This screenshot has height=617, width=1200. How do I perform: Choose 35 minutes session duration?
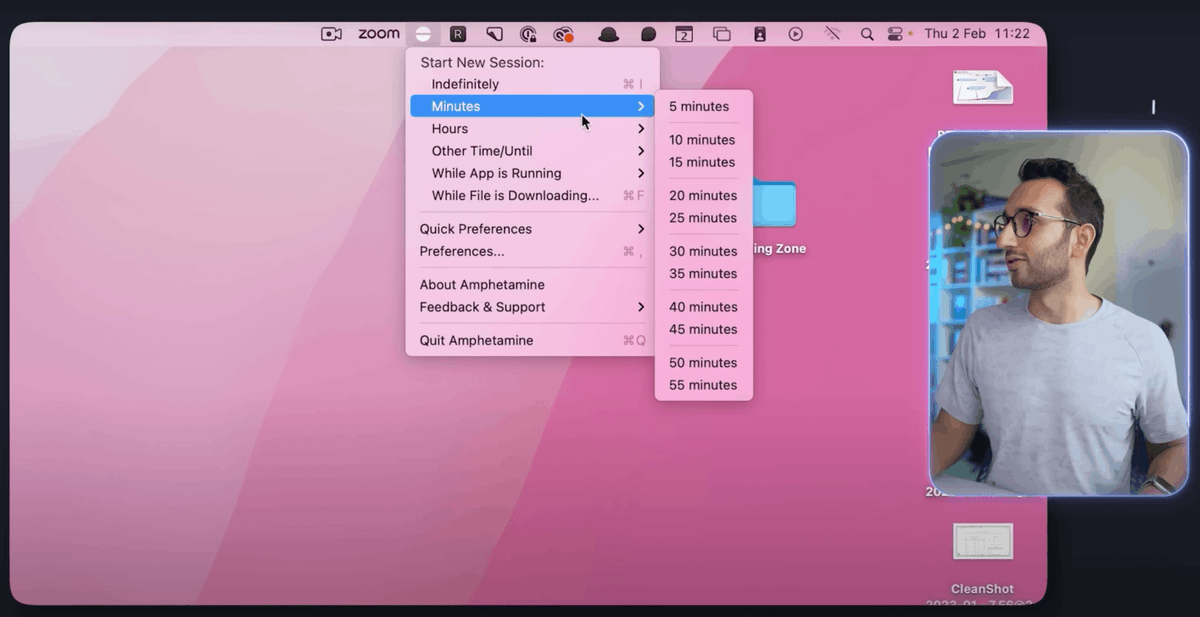coord(703,274)
